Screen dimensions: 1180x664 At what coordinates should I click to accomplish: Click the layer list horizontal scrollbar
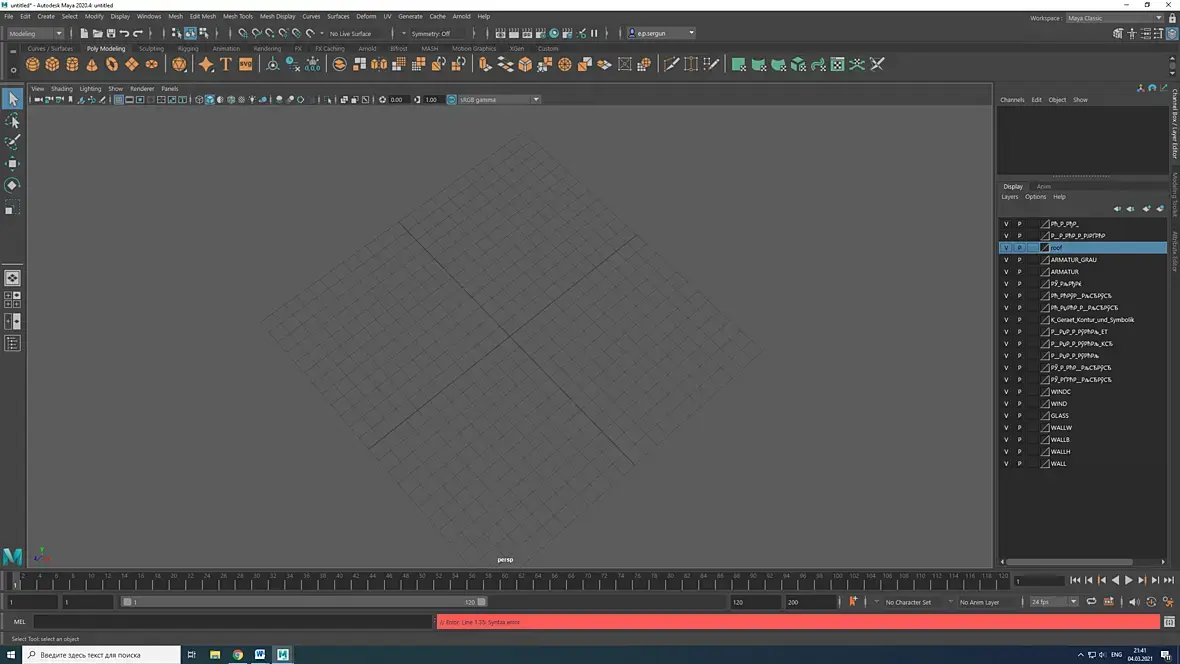pos(1069,562)
